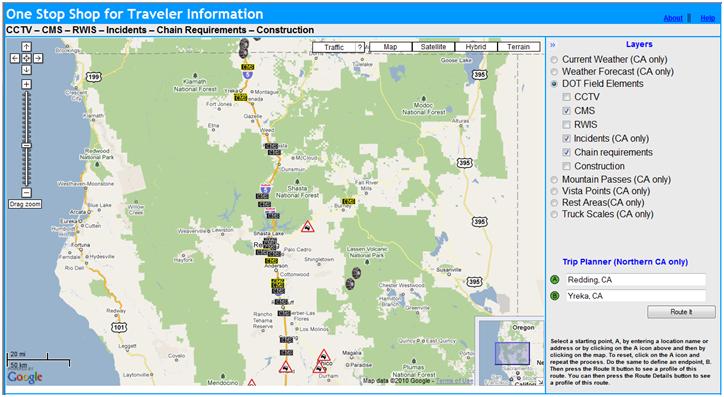Collapse the Layers panel with the » icon
The image size is (724, 397).
553,45
